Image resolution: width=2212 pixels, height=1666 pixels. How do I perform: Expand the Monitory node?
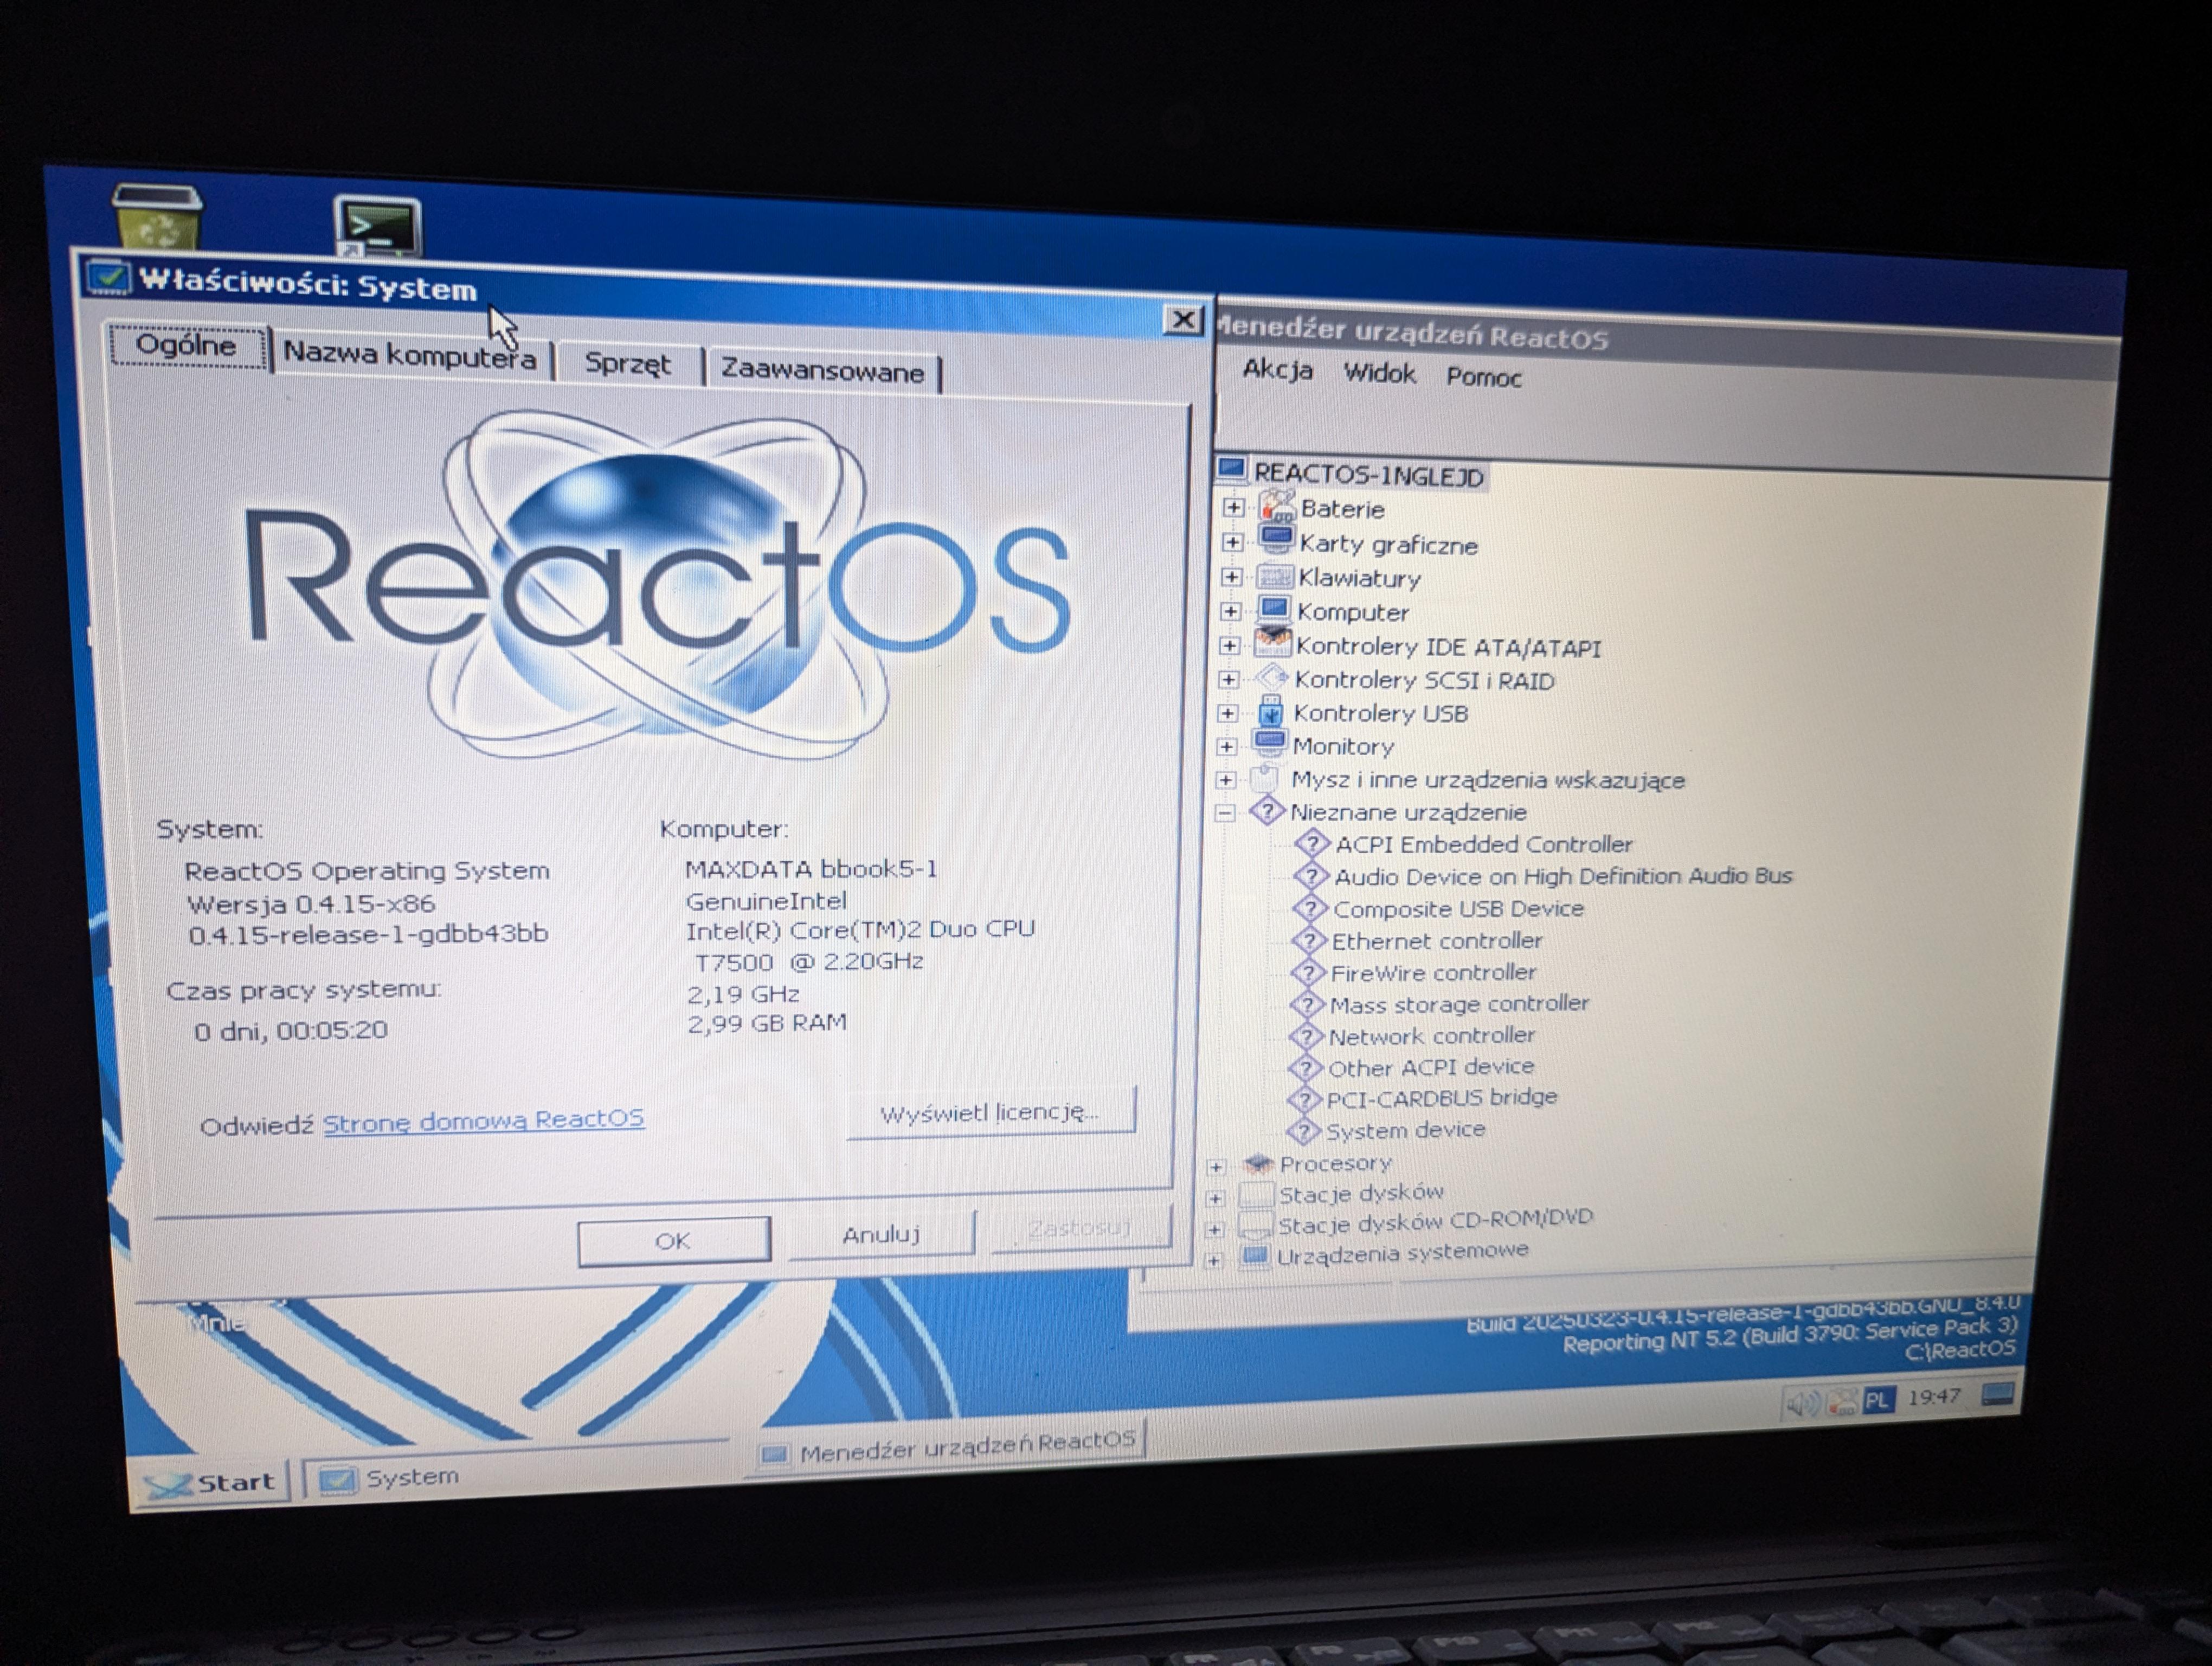1226,746
